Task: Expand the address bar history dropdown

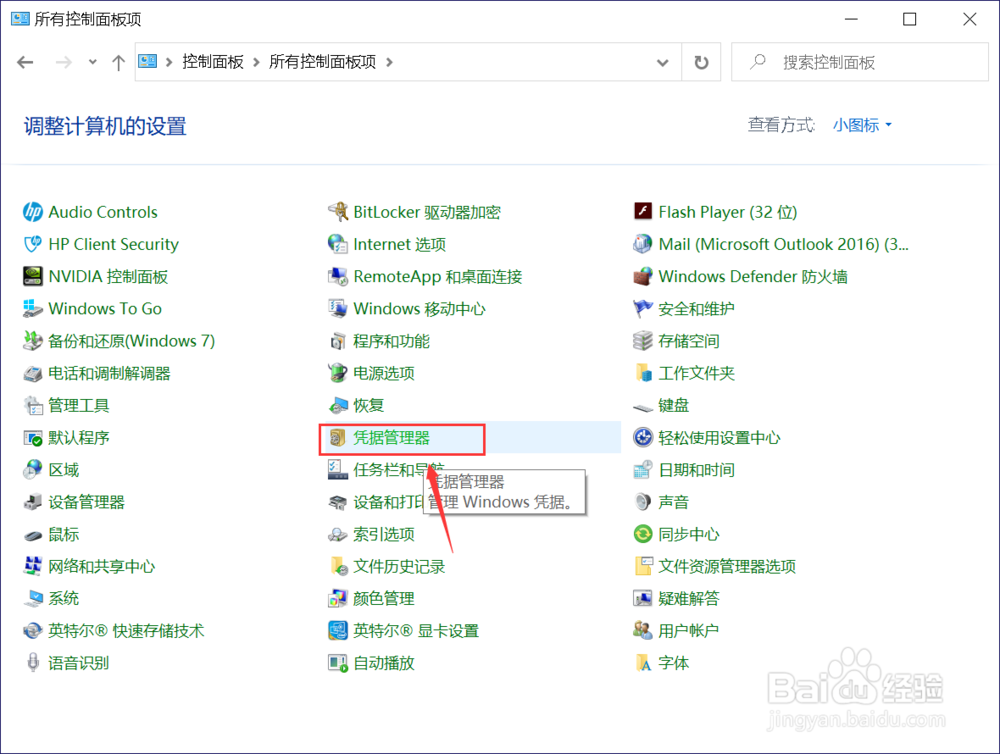Action: pyautogui.click(x=663, y=63)
